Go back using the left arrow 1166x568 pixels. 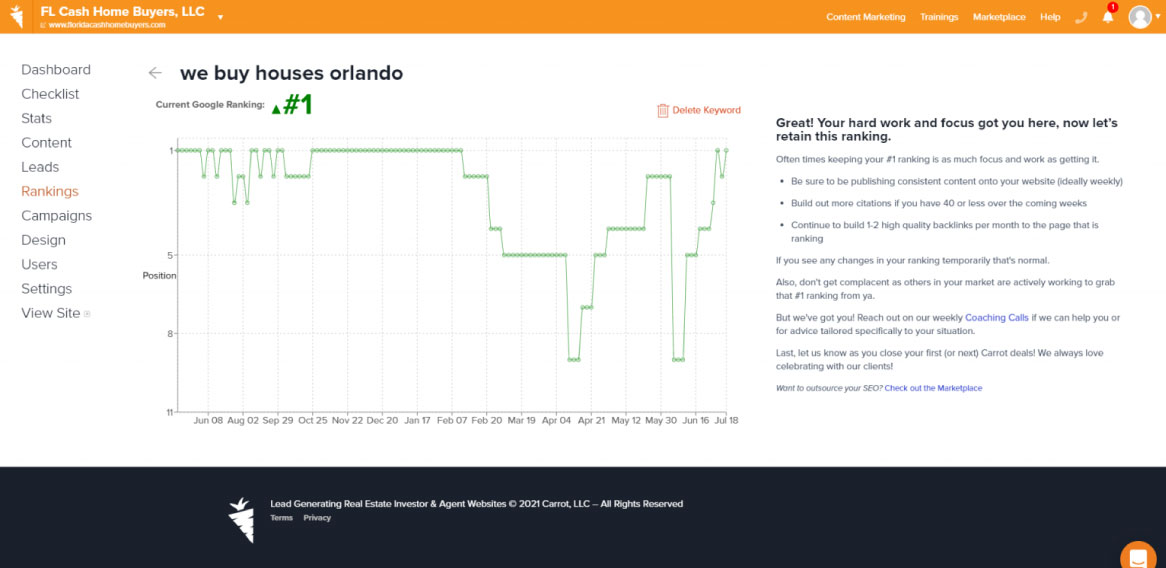154,73
